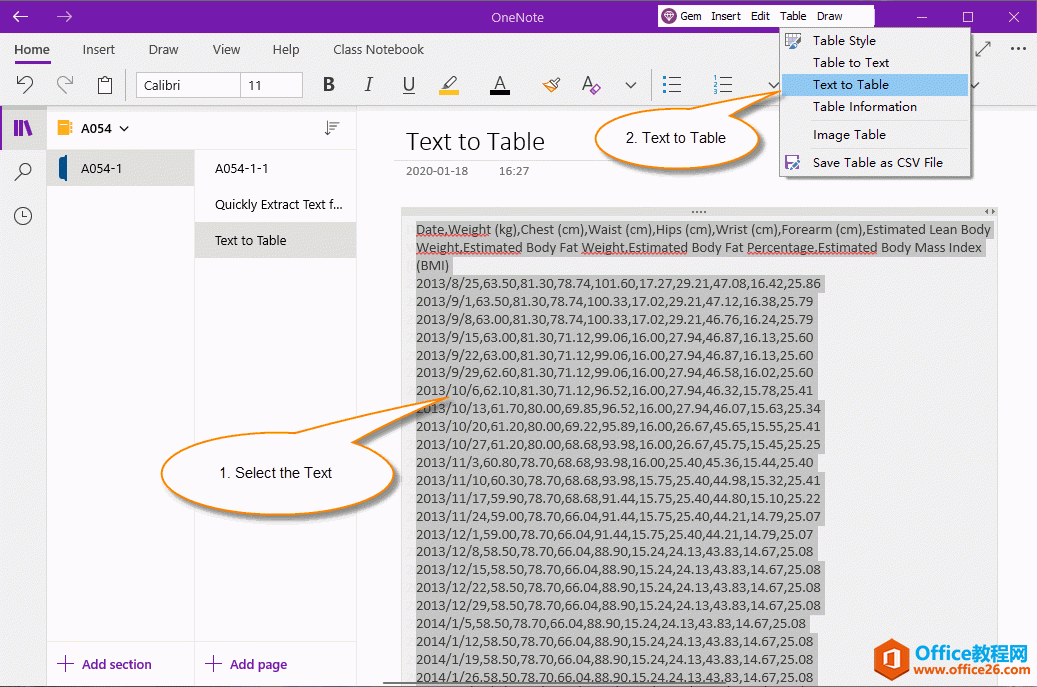
Task: Click the yellow highlighter color button
Action: click(x=449, y=85)
